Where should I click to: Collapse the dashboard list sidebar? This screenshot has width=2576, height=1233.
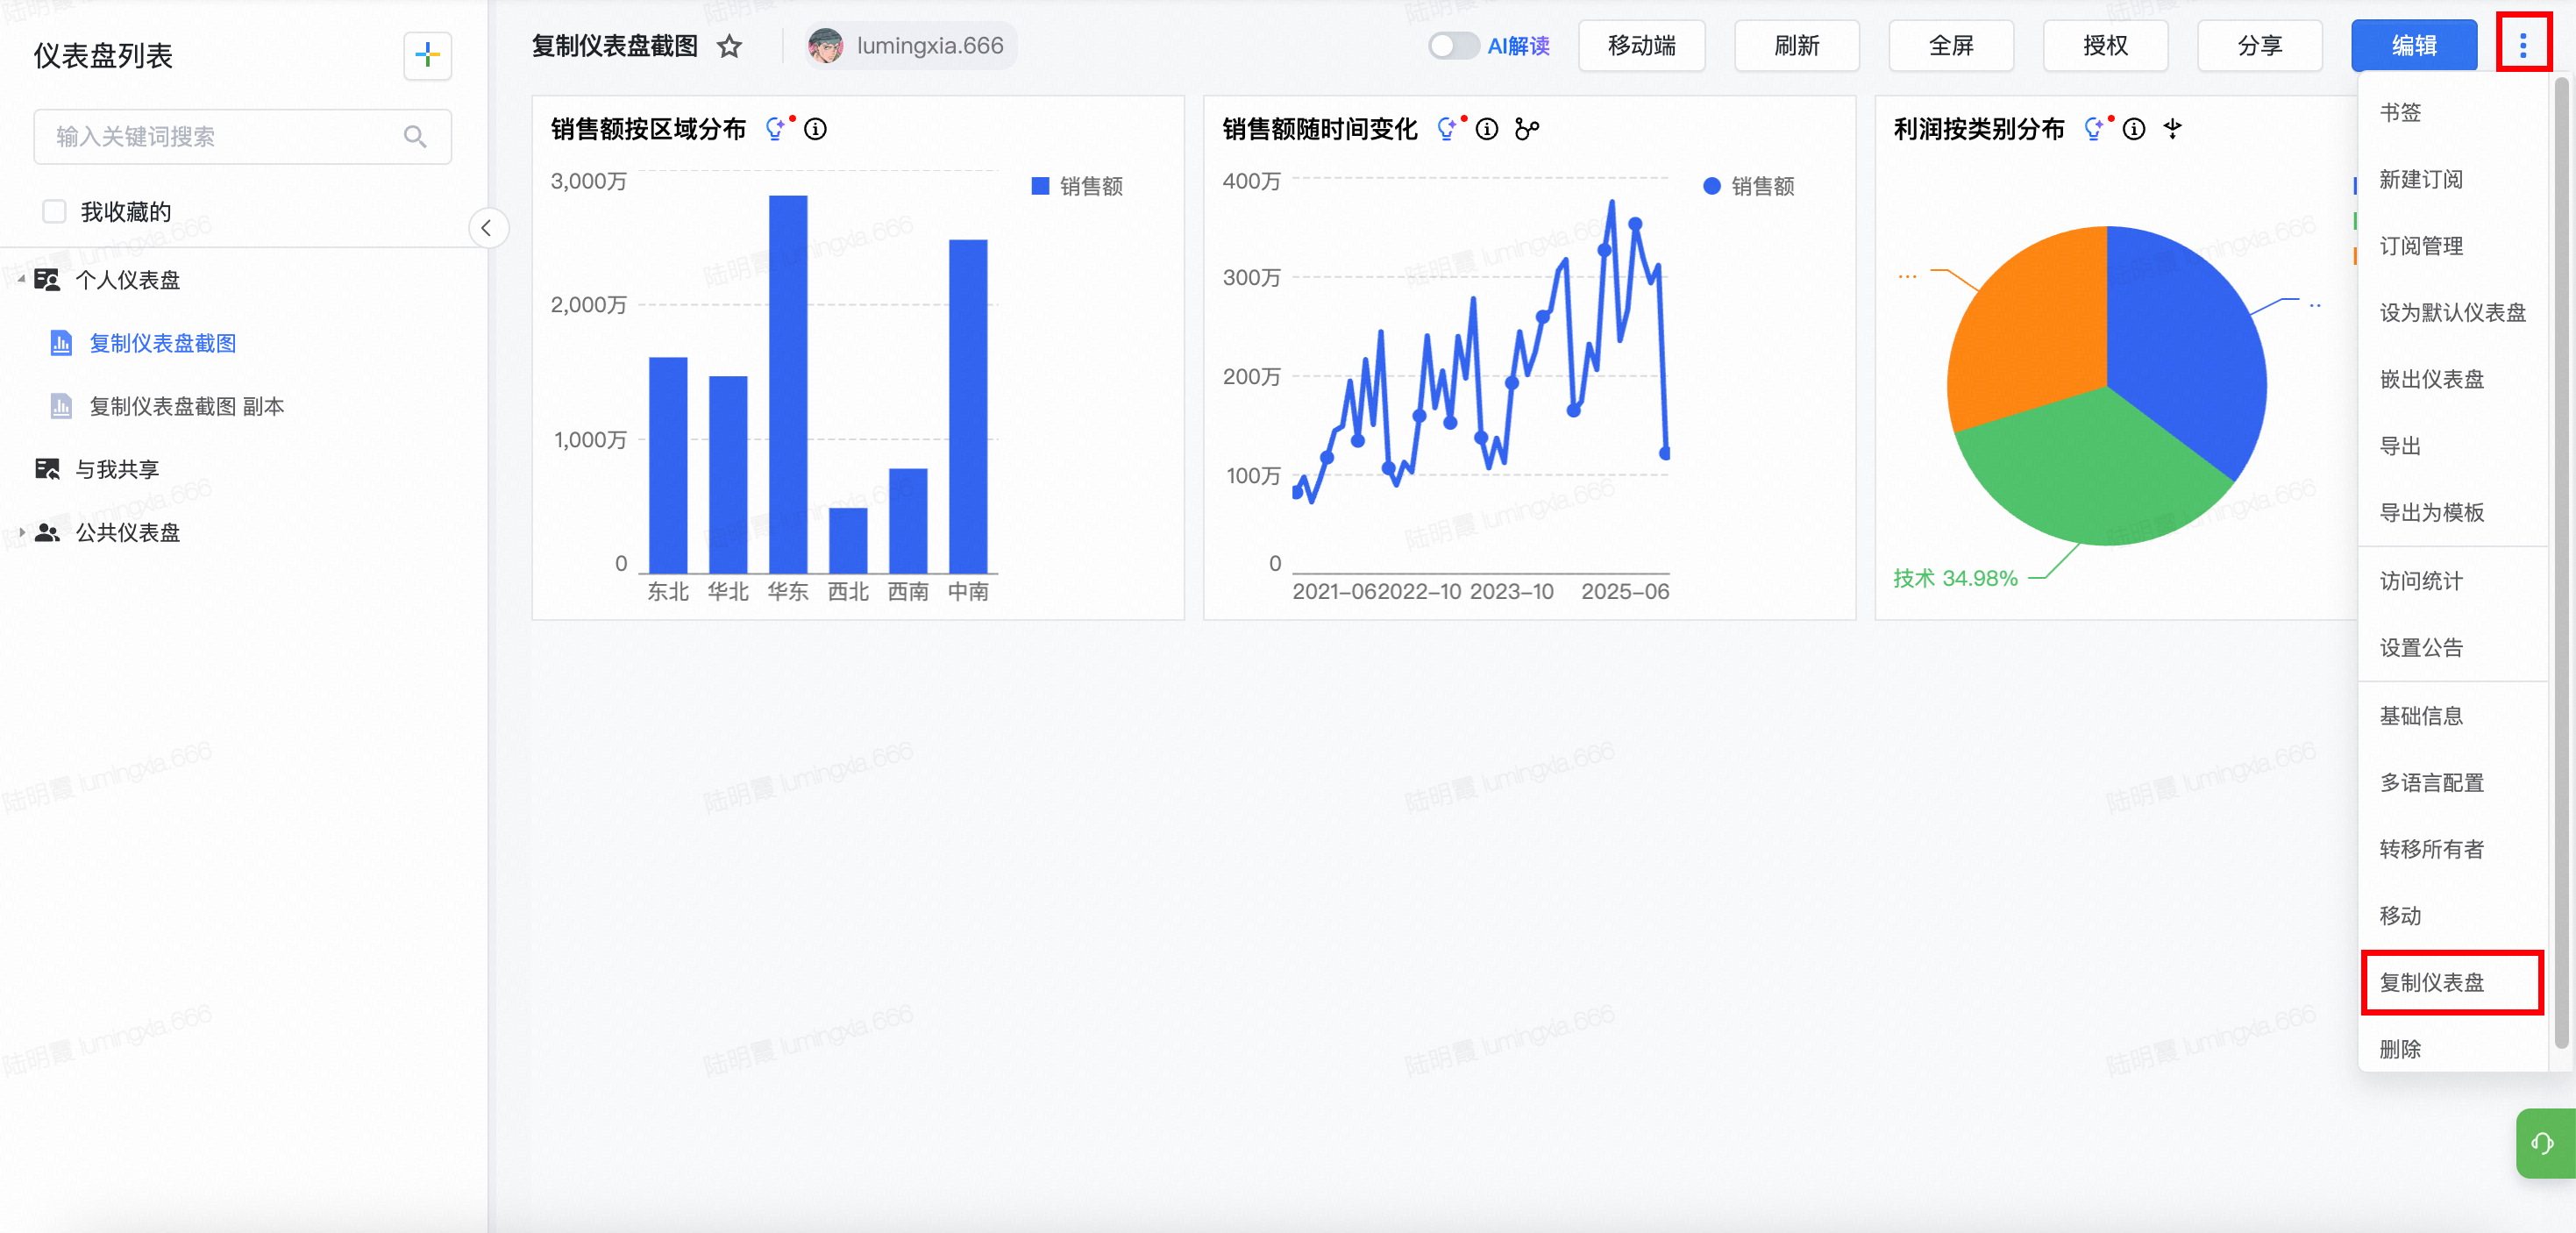click(487, 228)
